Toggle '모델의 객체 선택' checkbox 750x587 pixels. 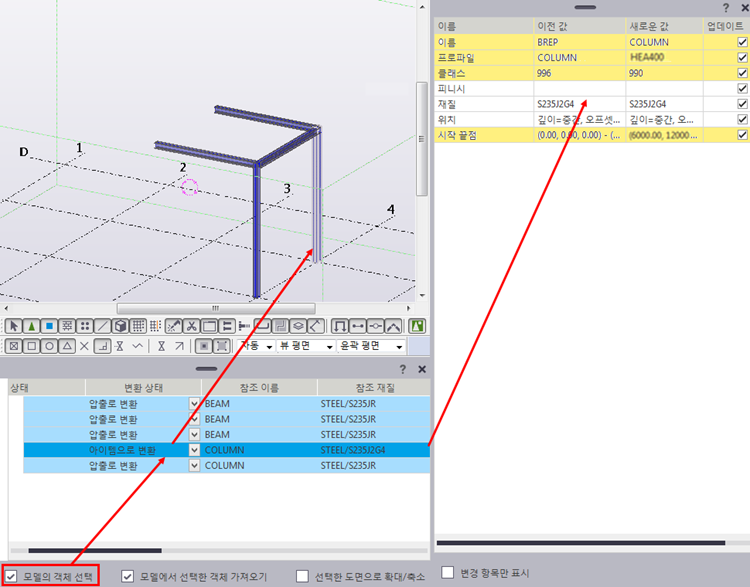point(11,576)
